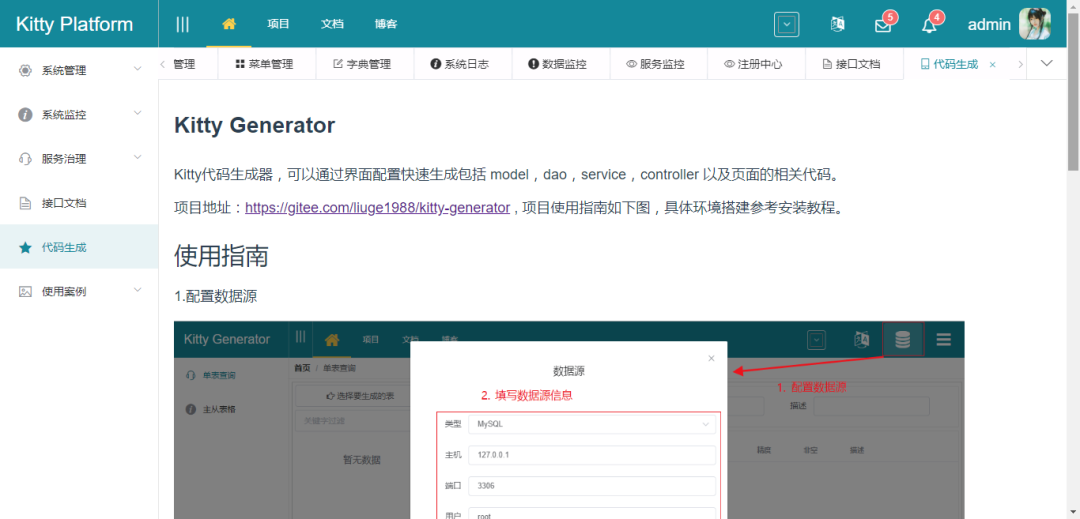1080x519 pixels.
Task: Click the 服务治理 headset icon
Action: [25, 159]
